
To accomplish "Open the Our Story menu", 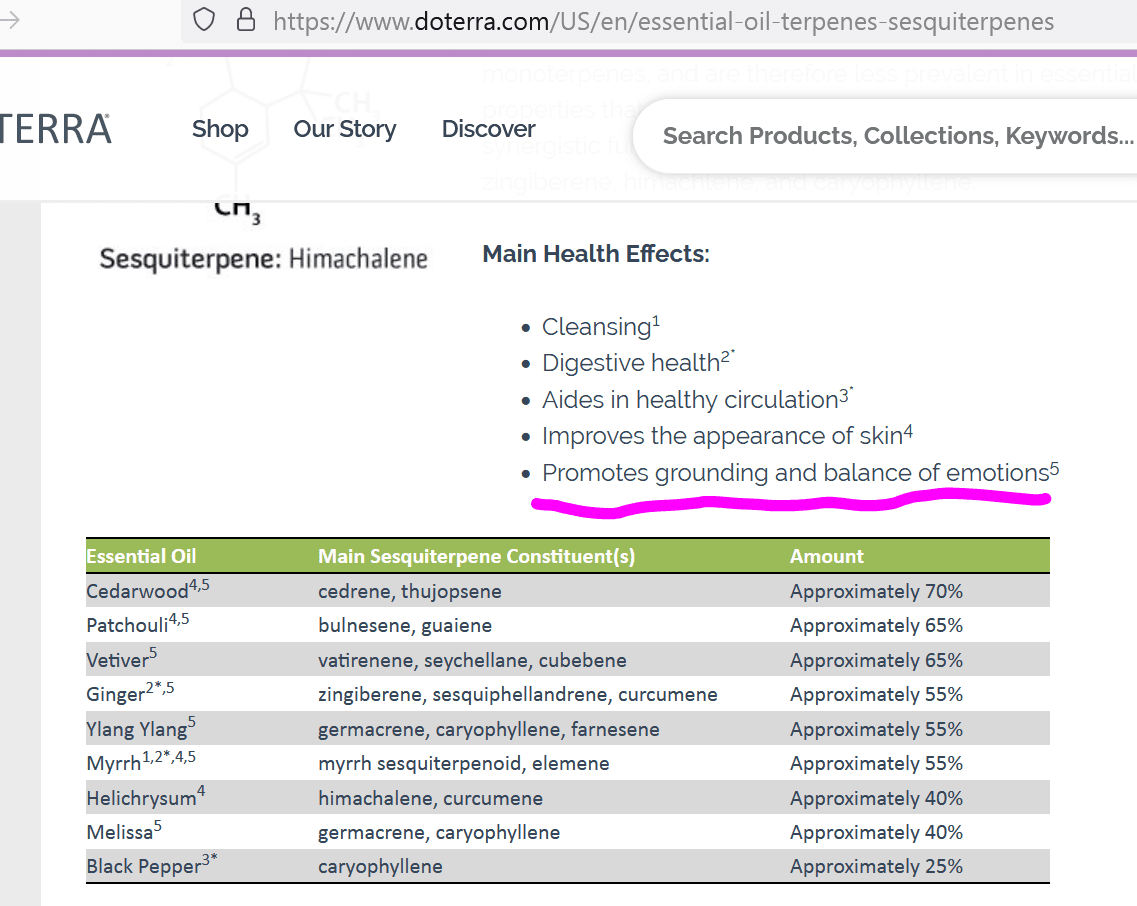I will [x=344, y=129].
